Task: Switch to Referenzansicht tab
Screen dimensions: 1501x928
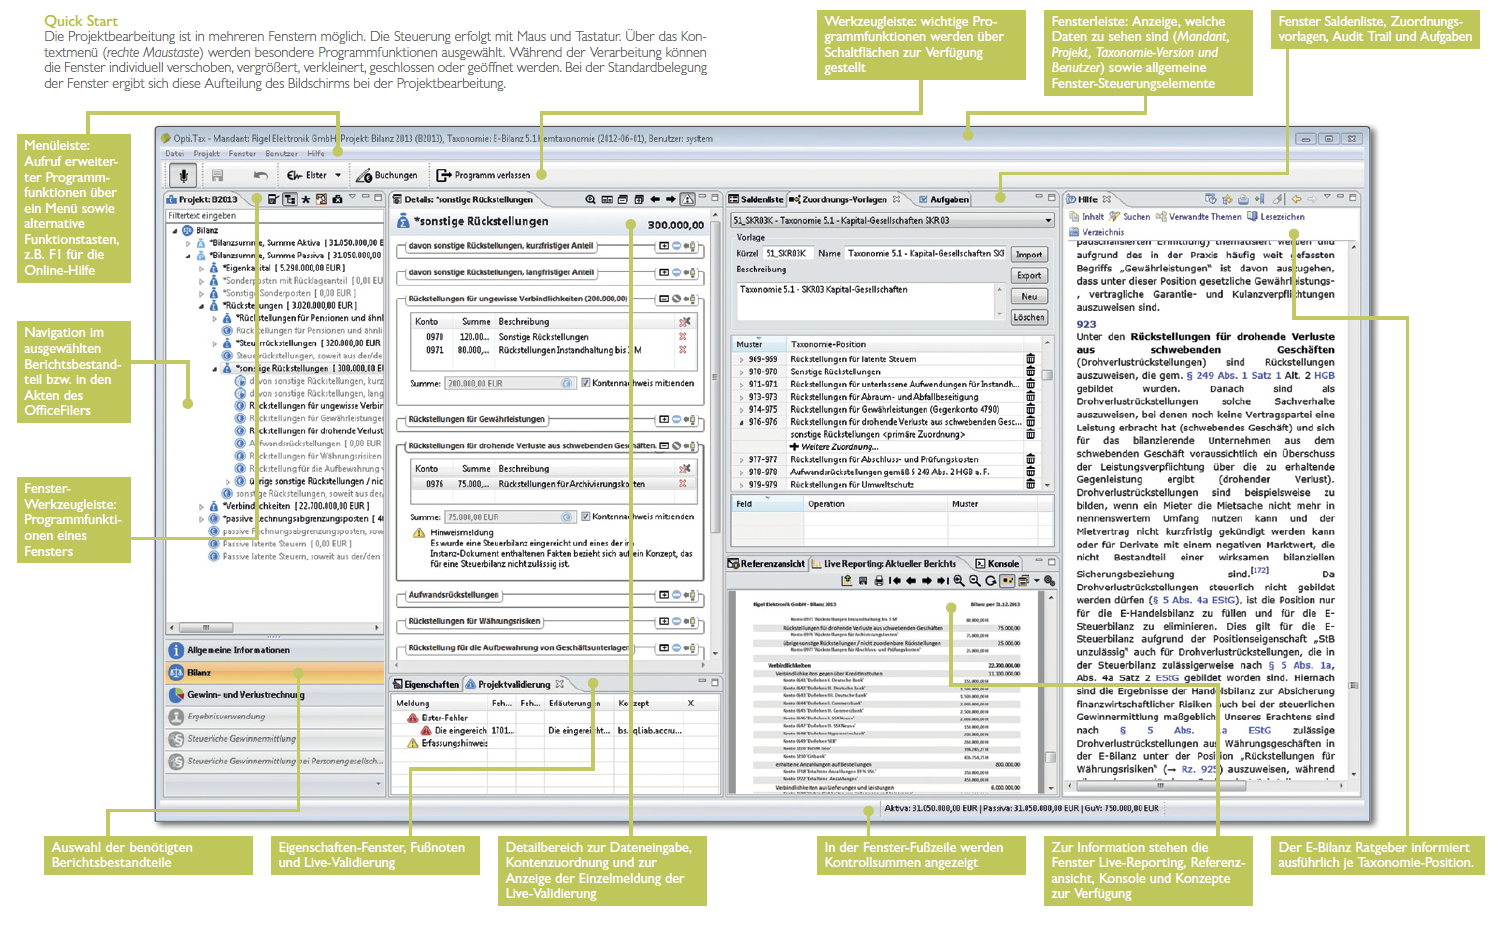Action: (x=767, y=564)
